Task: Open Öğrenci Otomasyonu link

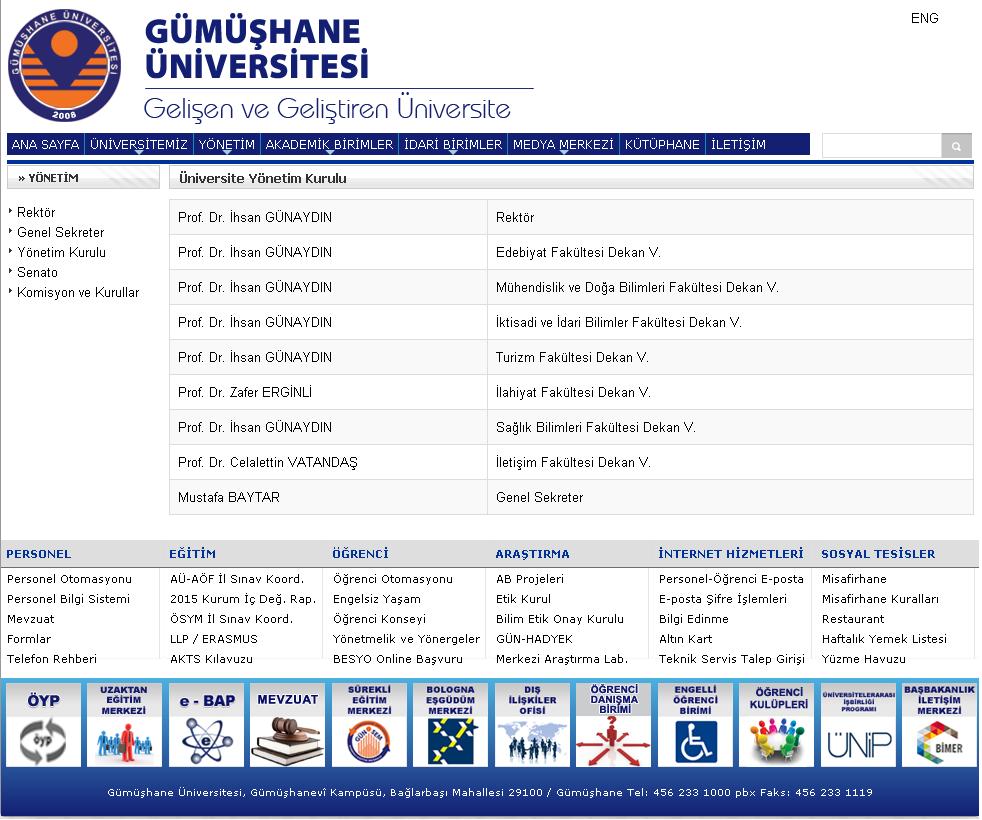Action: click(x=392, y=579)
